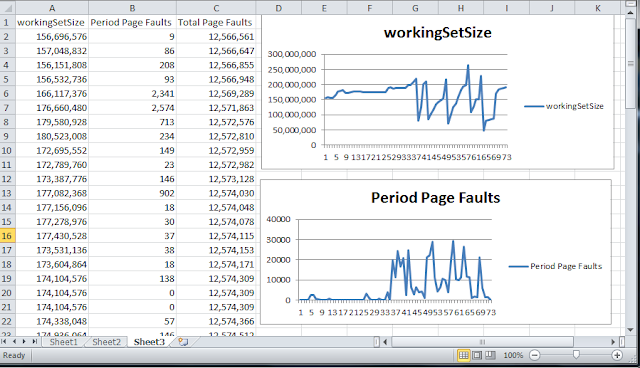Screen dimensions: 640x368
Task: Select column B header
Action: tap(132, 8)
